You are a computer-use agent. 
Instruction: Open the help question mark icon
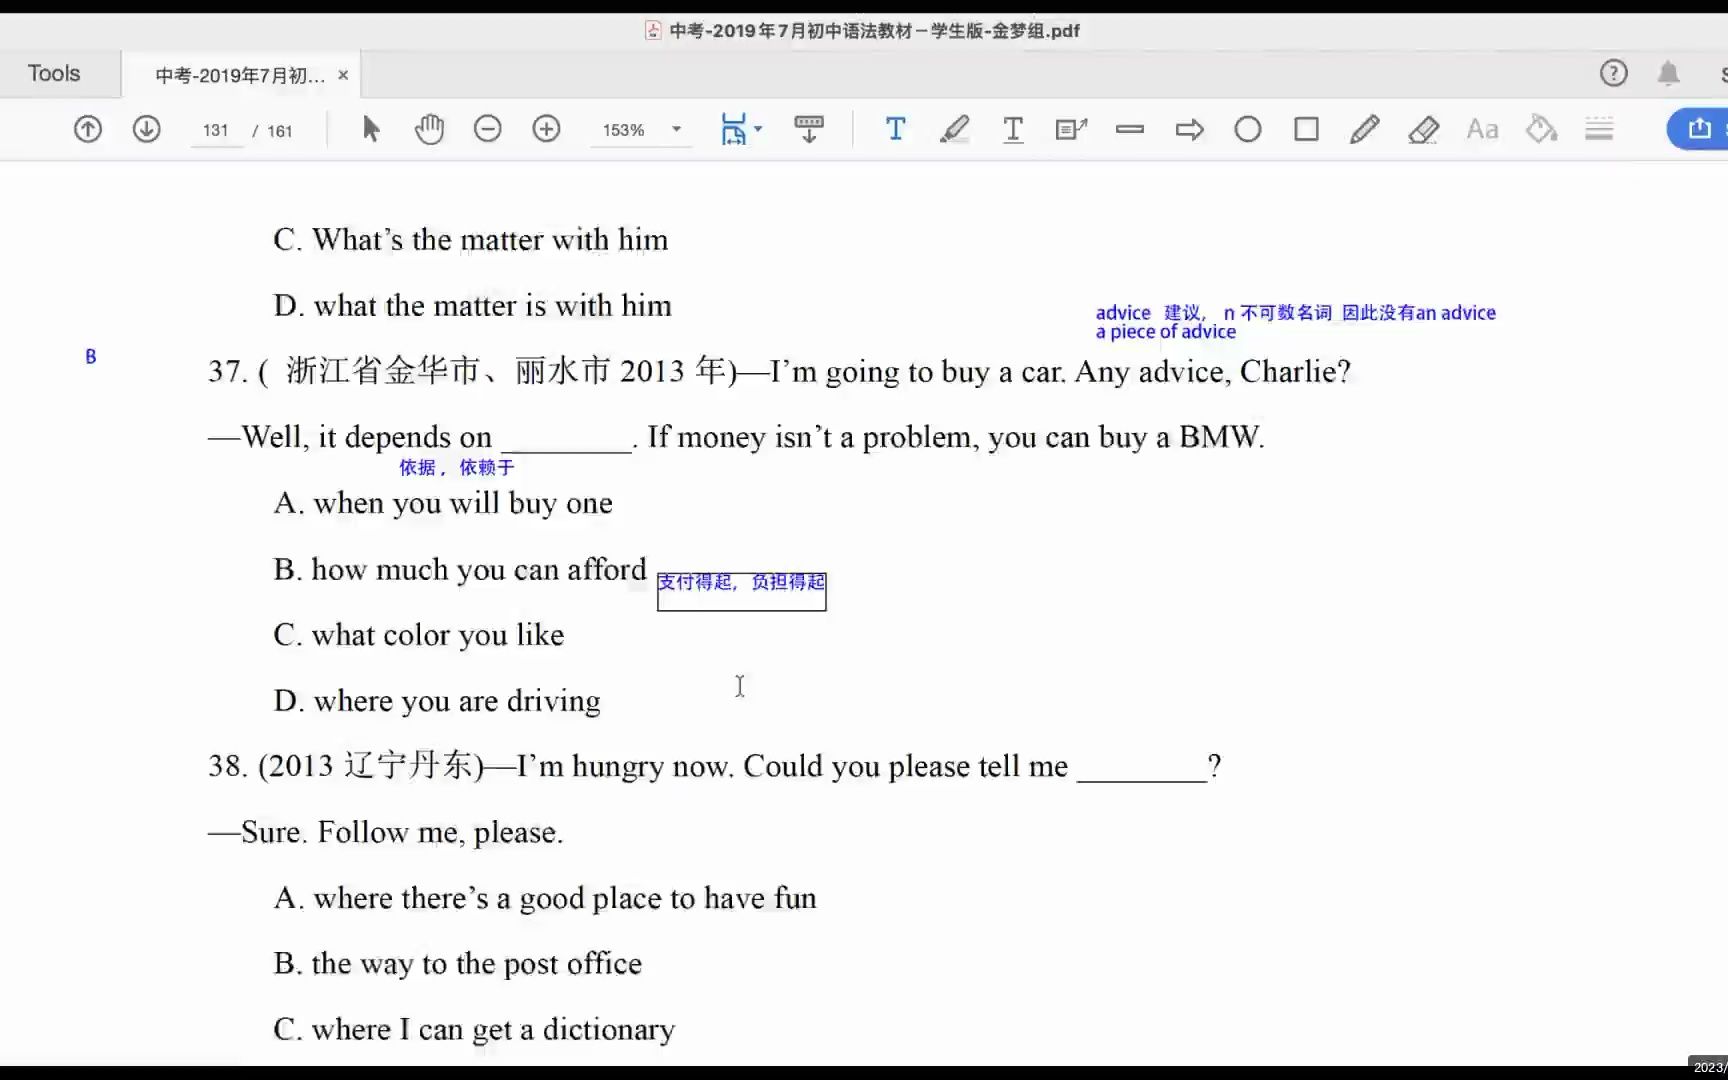[1613, 73]
